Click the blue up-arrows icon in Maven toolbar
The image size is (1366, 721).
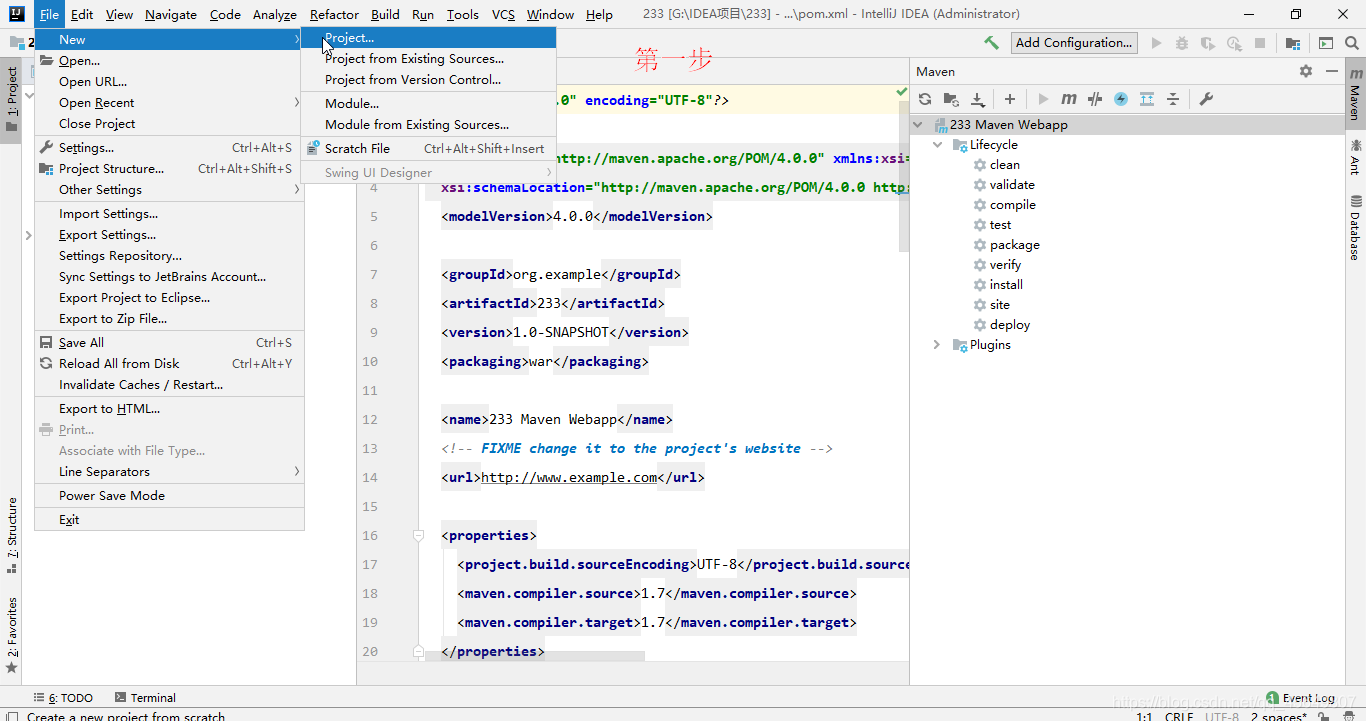(x=1147, y=99)
